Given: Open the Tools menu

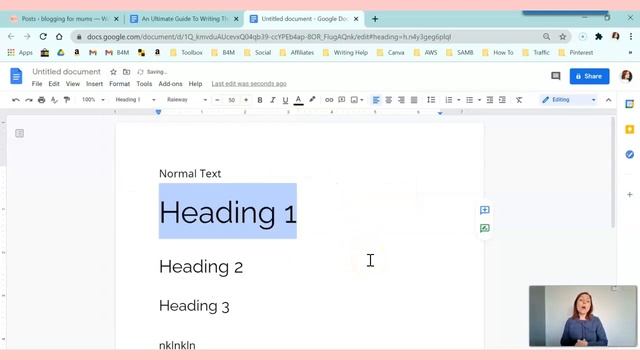Looking at the screenshot, I should [144, 84].
